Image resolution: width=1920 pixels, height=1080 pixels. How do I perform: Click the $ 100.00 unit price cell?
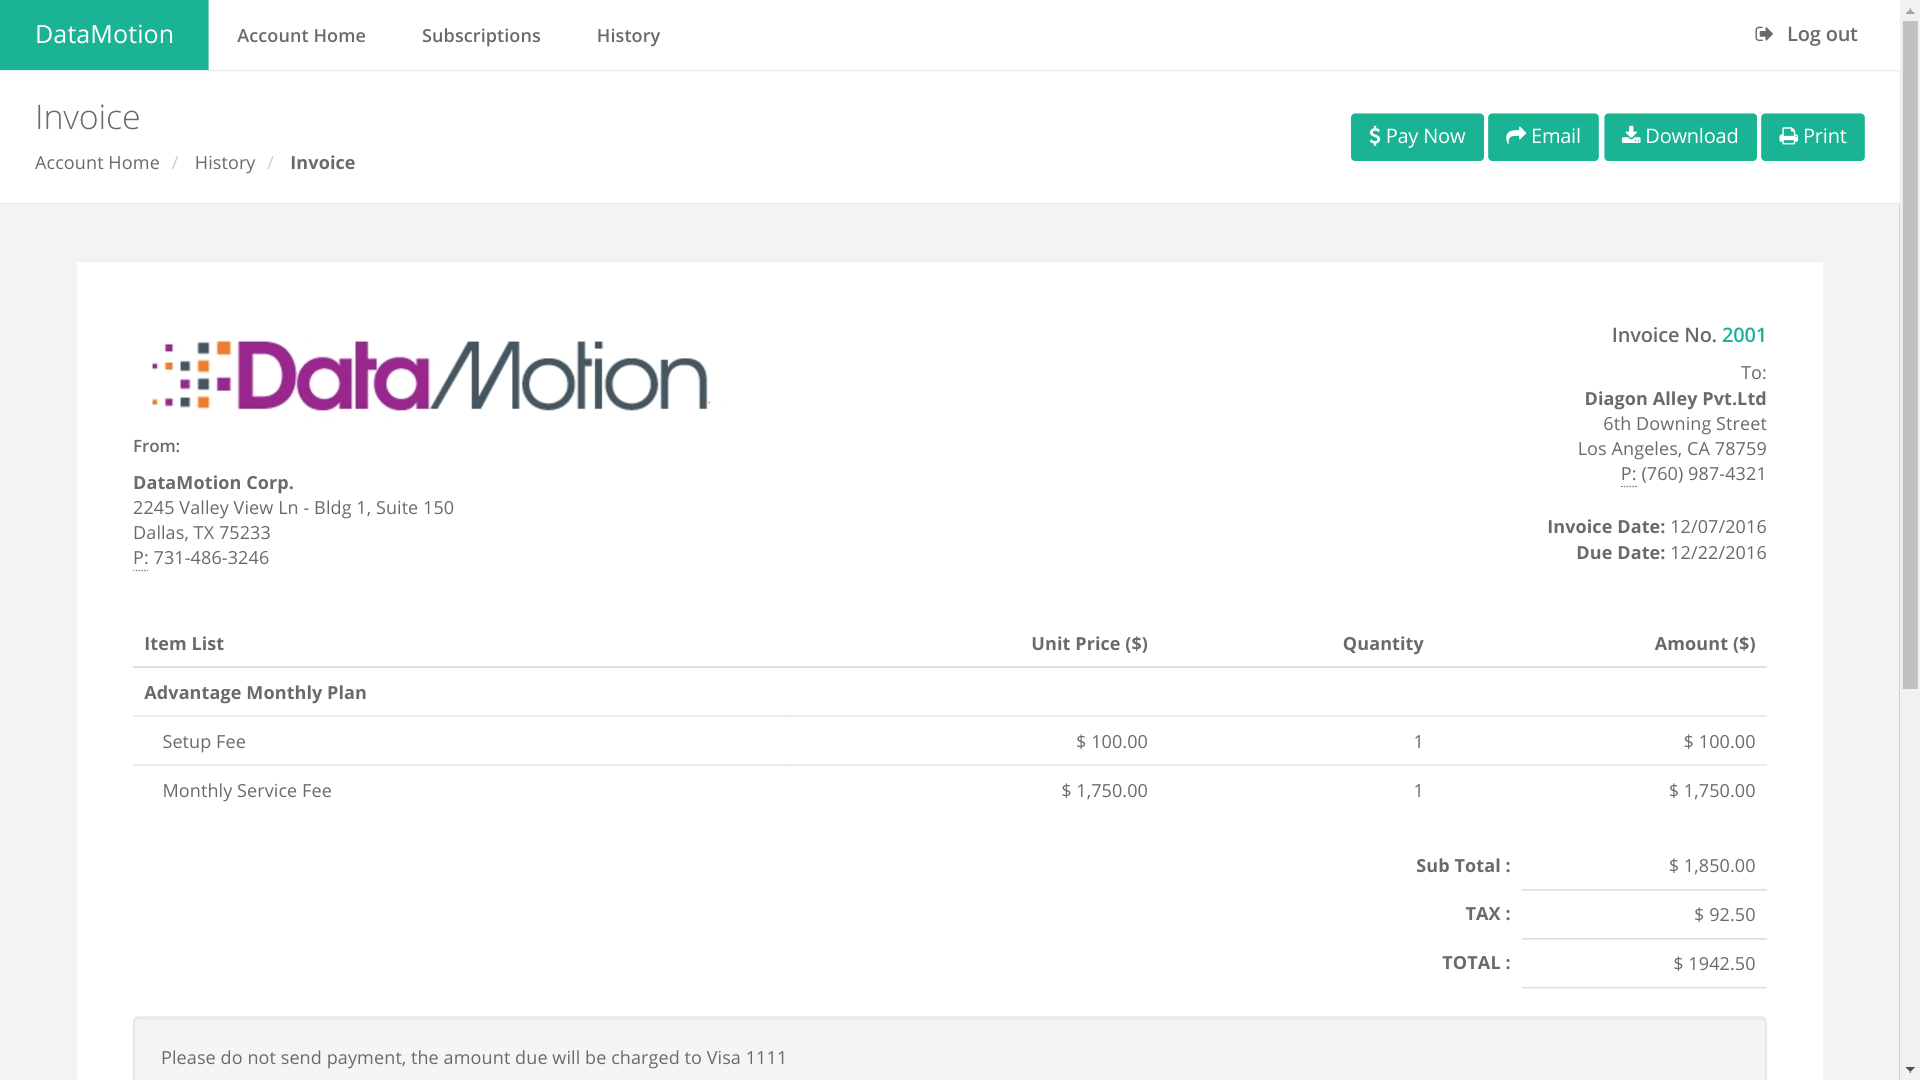pos(1111,741)
